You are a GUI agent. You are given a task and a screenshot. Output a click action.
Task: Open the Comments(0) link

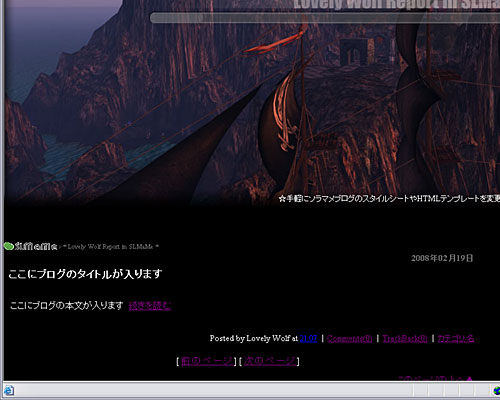tap(349, 338)
